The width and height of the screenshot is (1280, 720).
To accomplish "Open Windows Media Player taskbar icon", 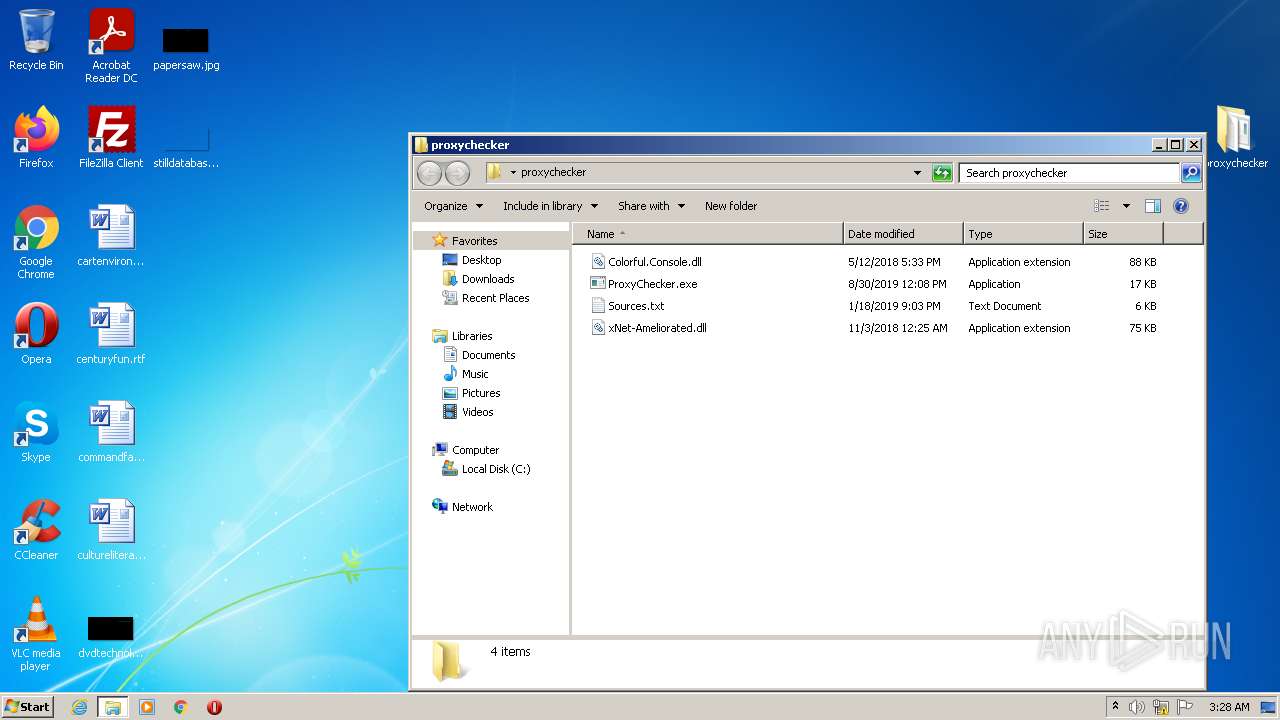I will click(x=147, y=707).
